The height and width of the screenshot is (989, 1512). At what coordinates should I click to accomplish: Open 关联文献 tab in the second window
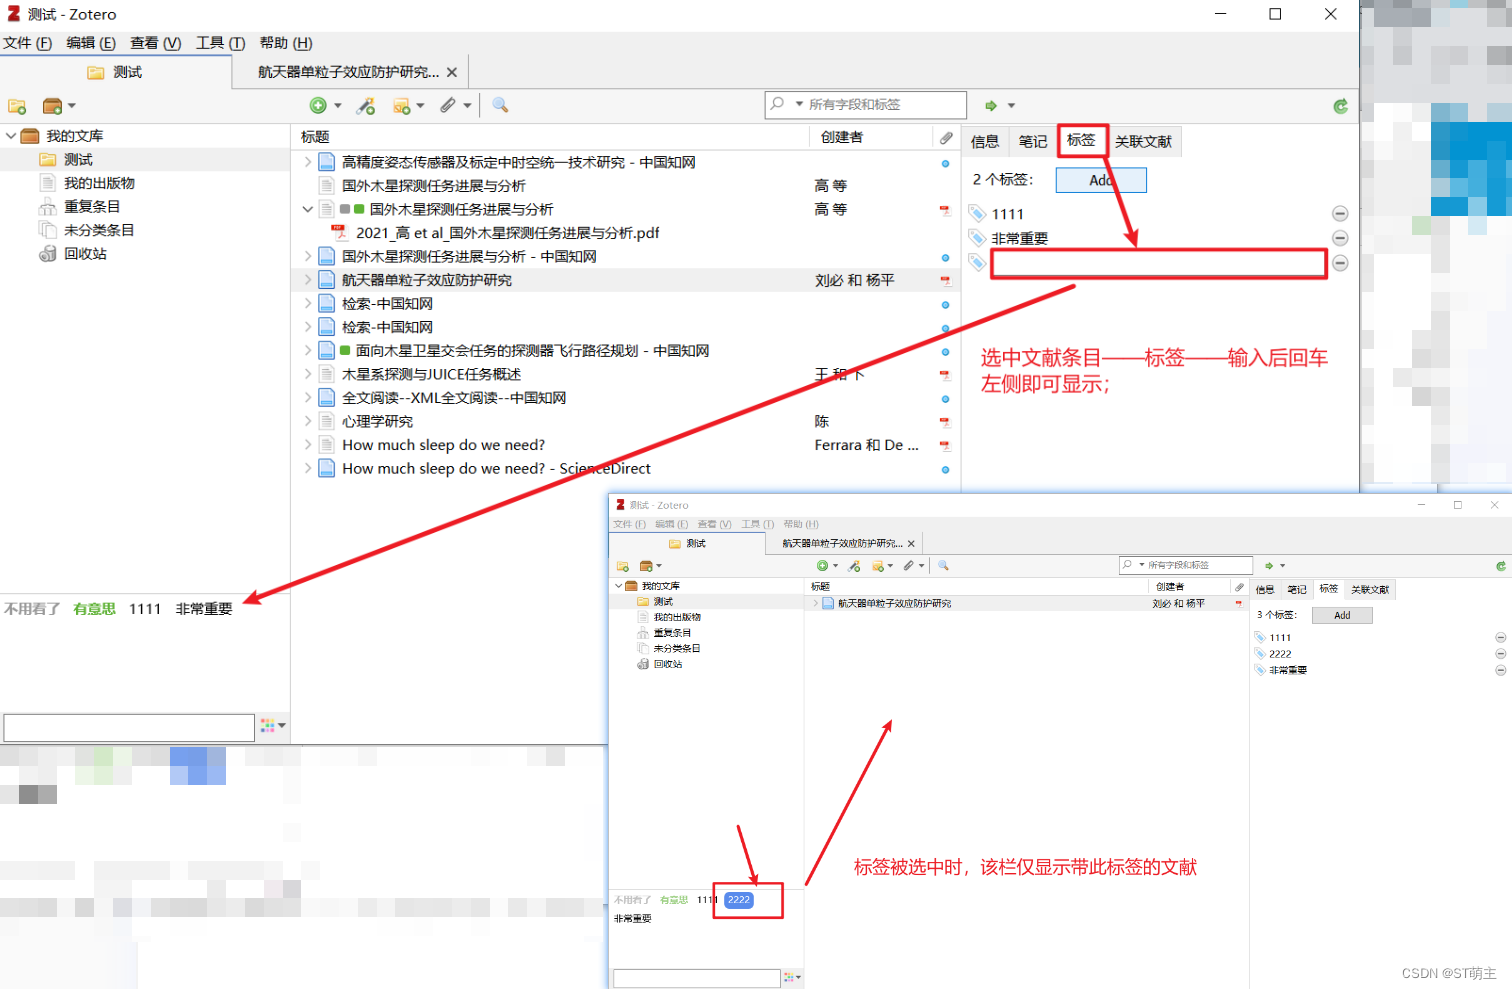1370,589
